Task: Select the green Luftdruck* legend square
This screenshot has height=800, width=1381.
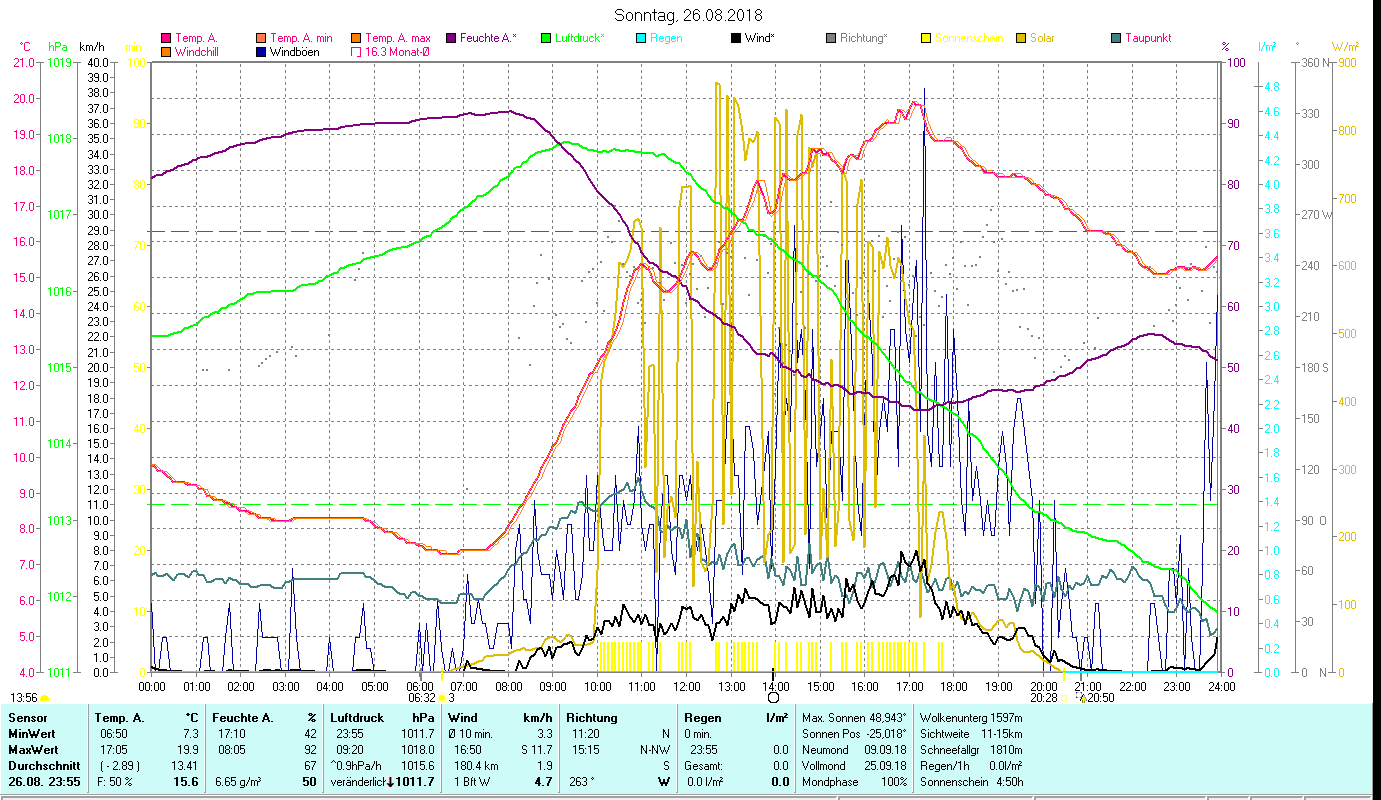Action: (x=546, y=39)
